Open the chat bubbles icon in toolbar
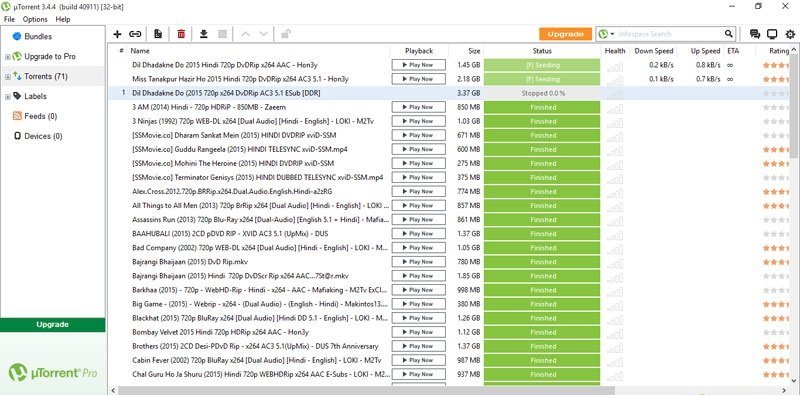This screenshot has width=800, height=395. pyautogui.click(x=755, y=34)
